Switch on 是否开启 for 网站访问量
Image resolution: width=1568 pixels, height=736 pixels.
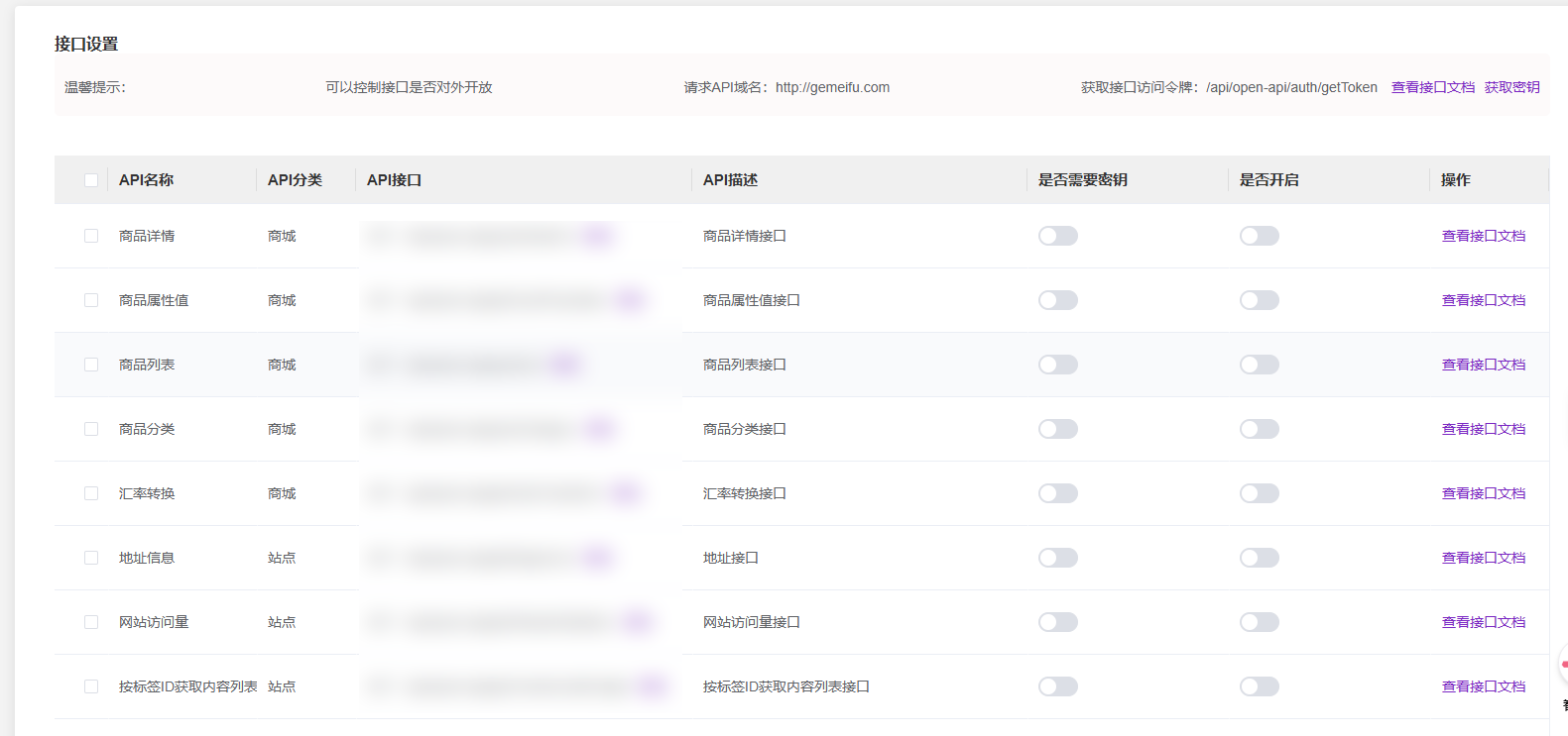pos(1259,622)
